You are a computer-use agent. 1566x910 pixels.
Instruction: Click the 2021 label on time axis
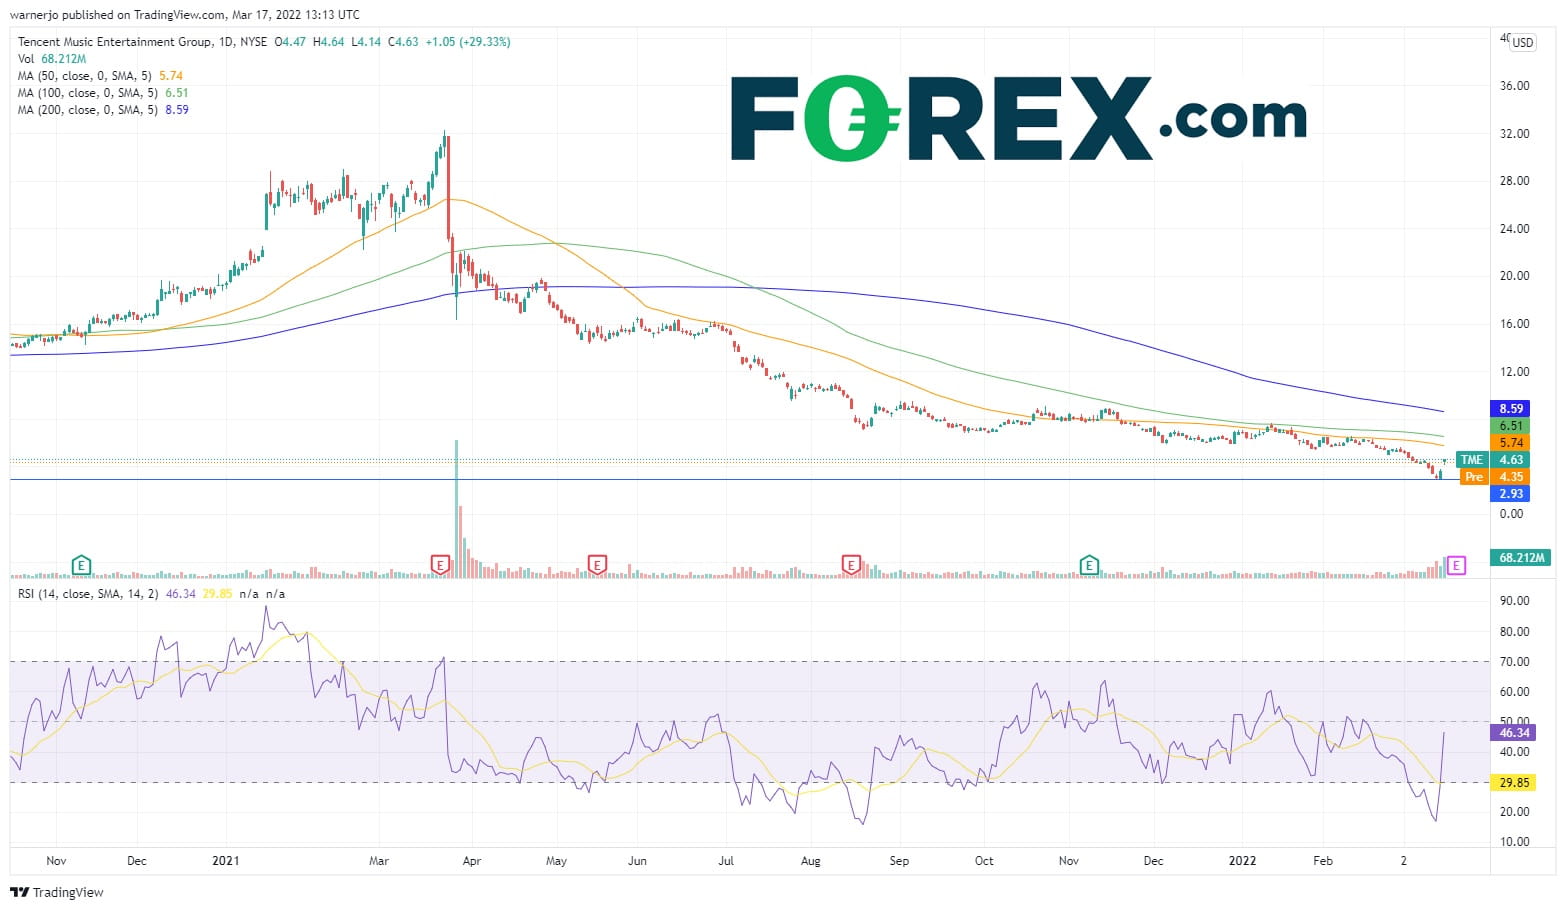[226, 861]
